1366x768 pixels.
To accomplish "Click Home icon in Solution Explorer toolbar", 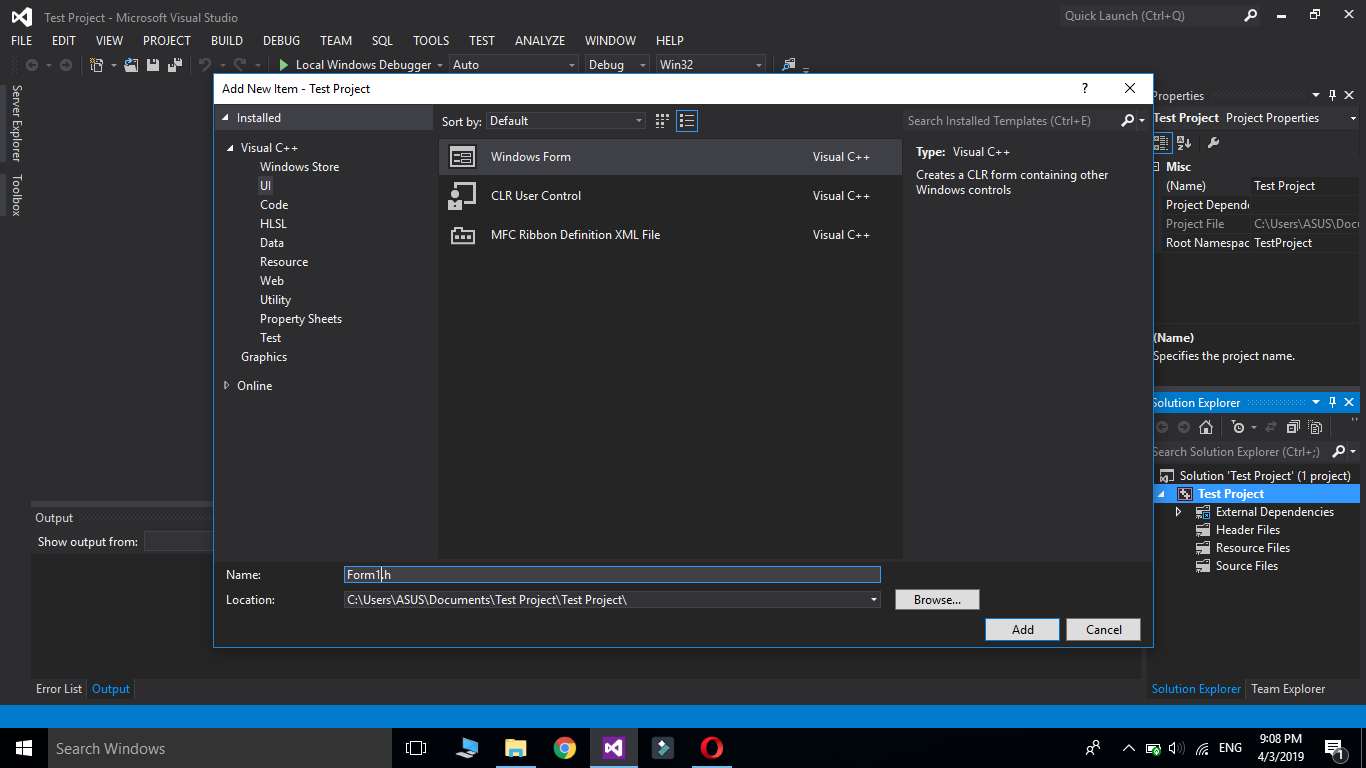I will click(1206, 427).
